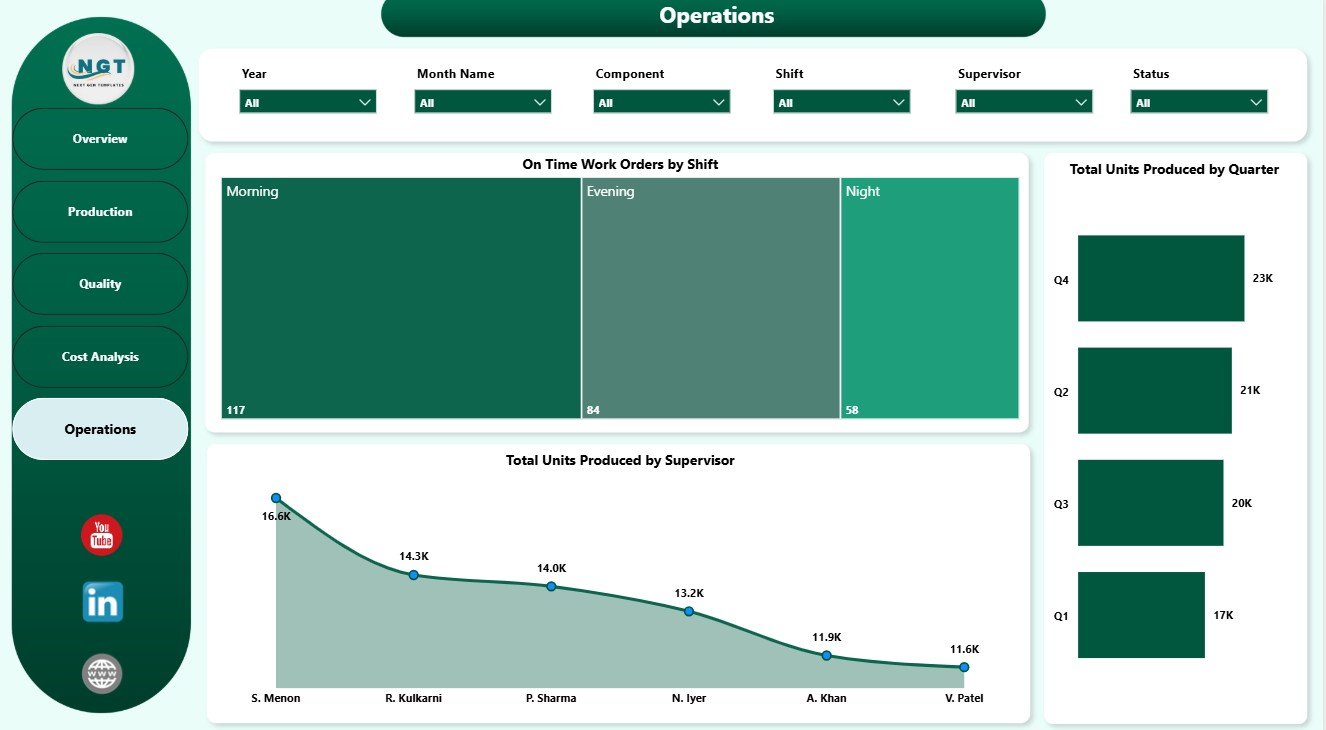Select the S. Menon data point marker

276,498
